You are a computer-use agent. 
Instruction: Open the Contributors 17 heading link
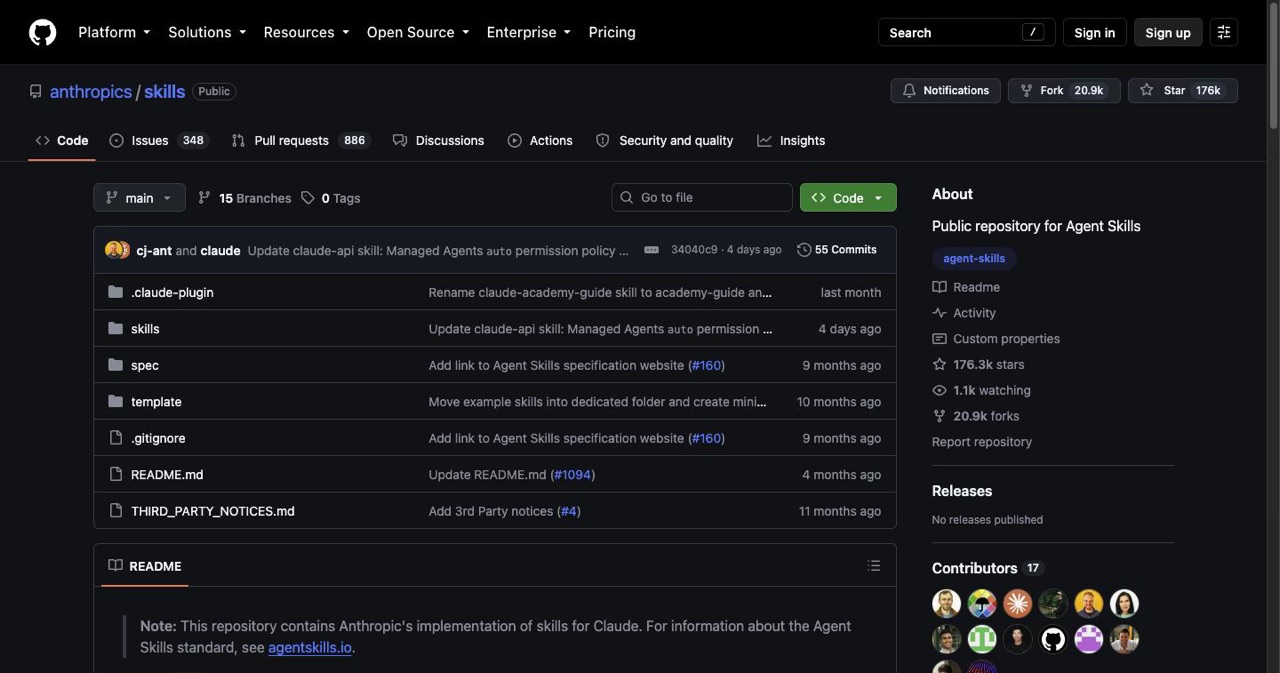point(988,568)
